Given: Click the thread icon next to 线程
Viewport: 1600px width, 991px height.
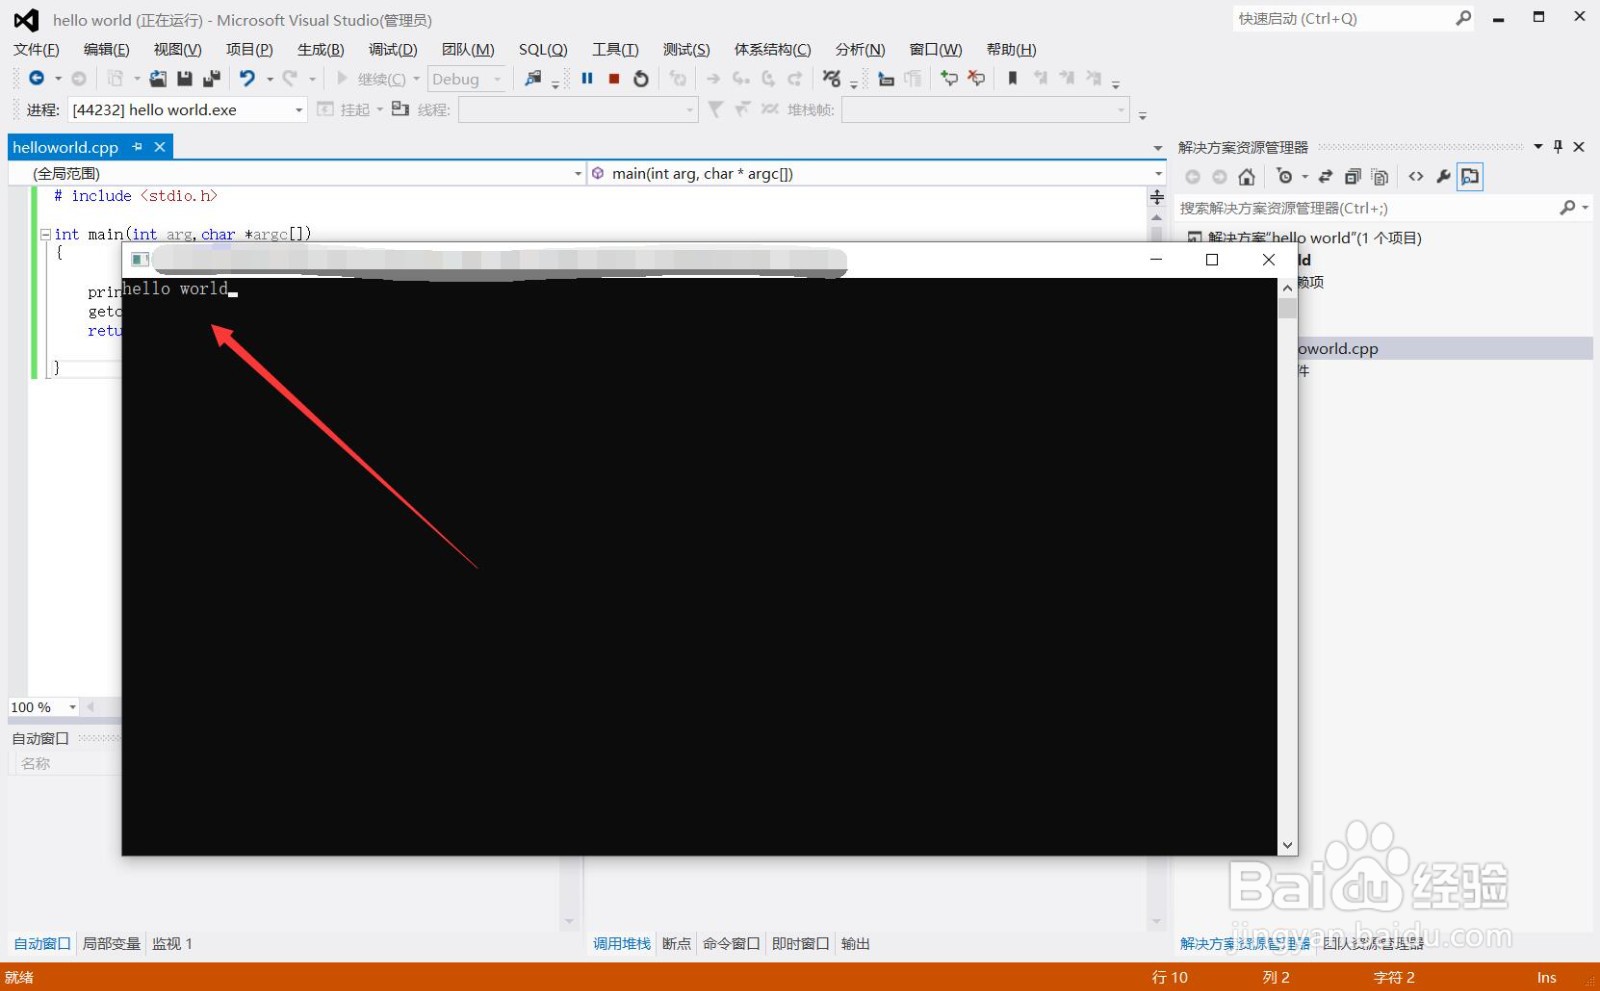Looking at the screenshot, I should (400, 109).
